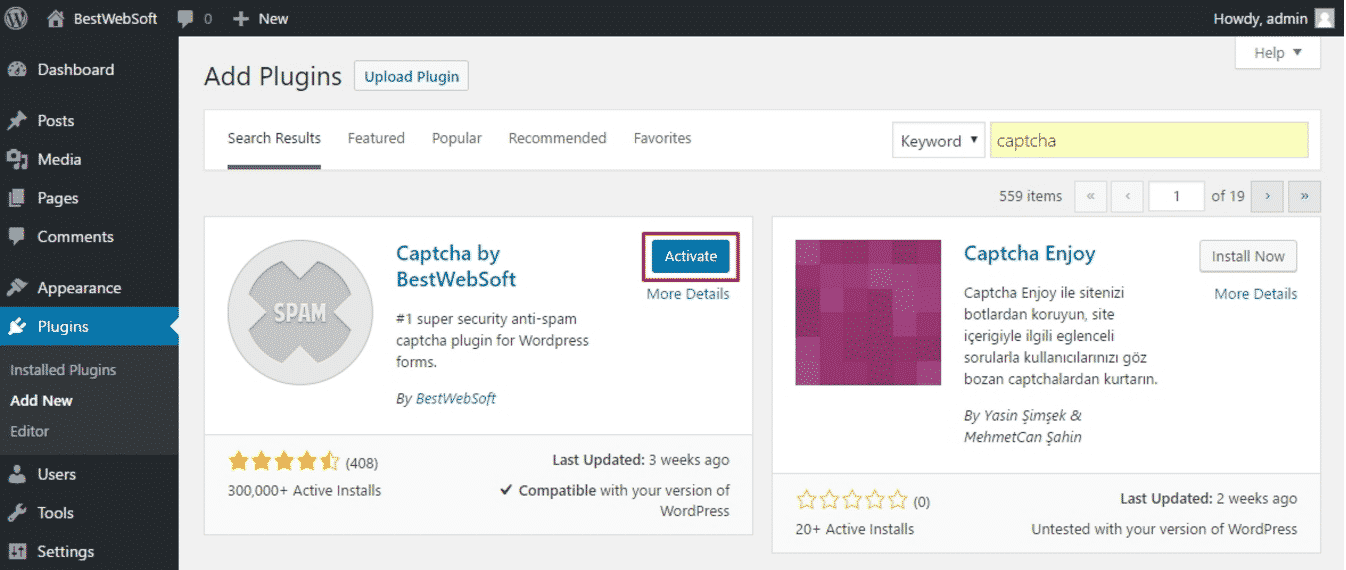Click the Howdy, admin account text
1346x570 pixels.
click(1259, 19)
